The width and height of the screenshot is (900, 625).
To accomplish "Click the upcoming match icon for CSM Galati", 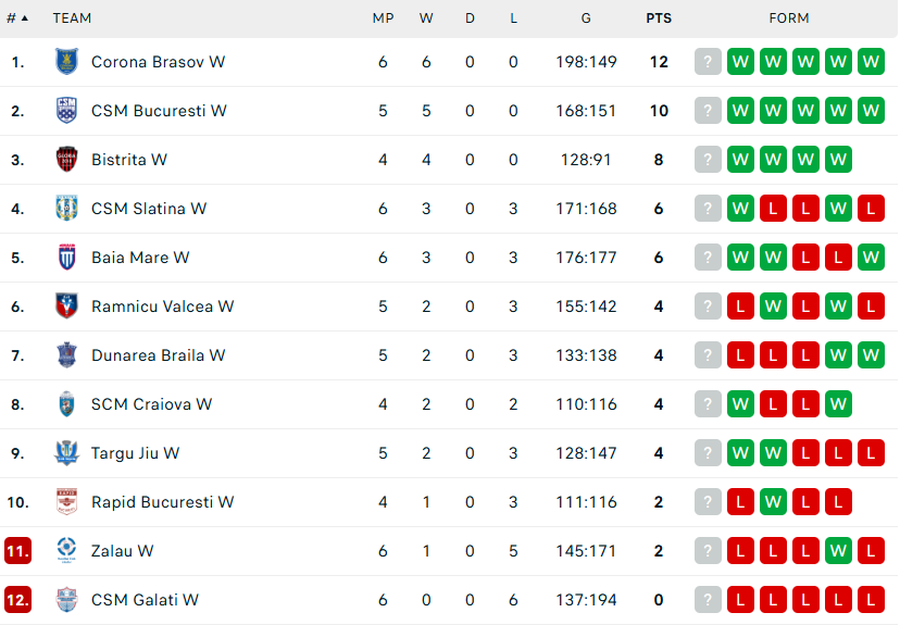I will 707,600.
